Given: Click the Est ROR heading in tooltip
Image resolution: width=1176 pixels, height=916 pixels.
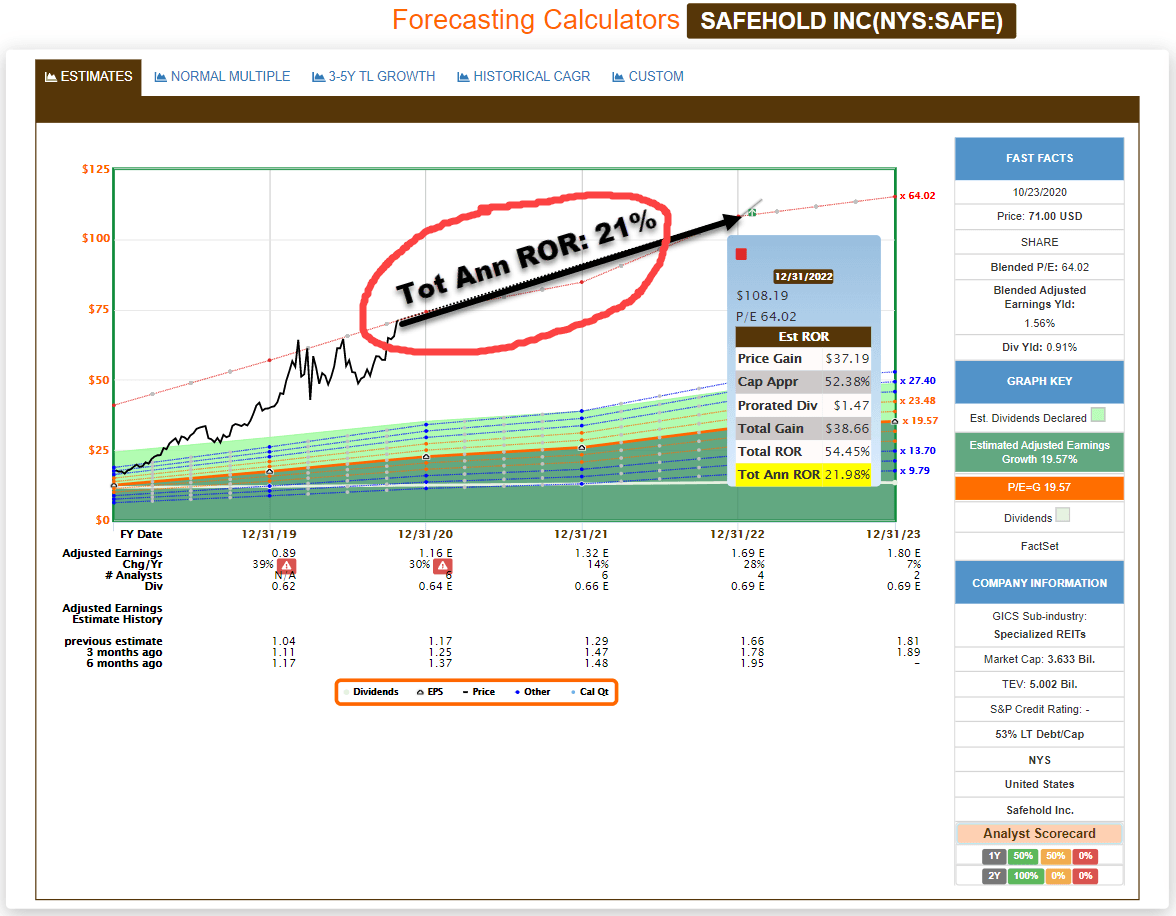Looking at the screenshot, I should (x=803, y=337).
